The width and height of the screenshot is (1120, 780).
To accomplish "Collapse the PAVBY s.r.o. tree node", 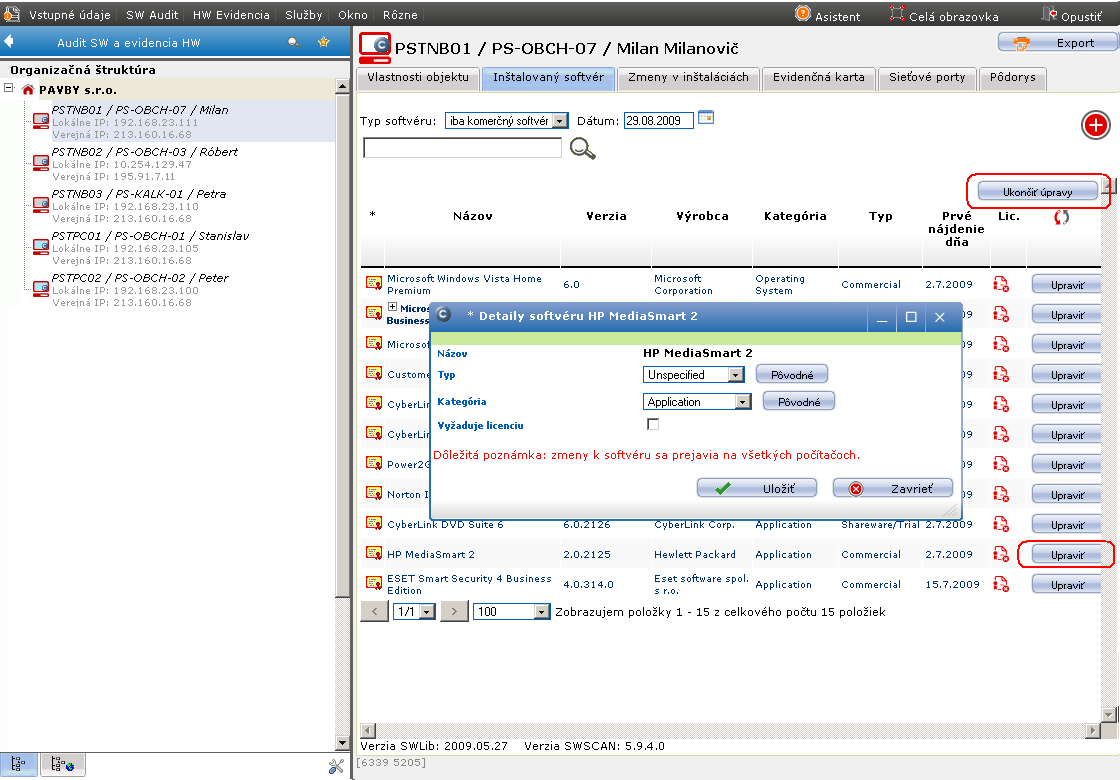I will 9,88.
